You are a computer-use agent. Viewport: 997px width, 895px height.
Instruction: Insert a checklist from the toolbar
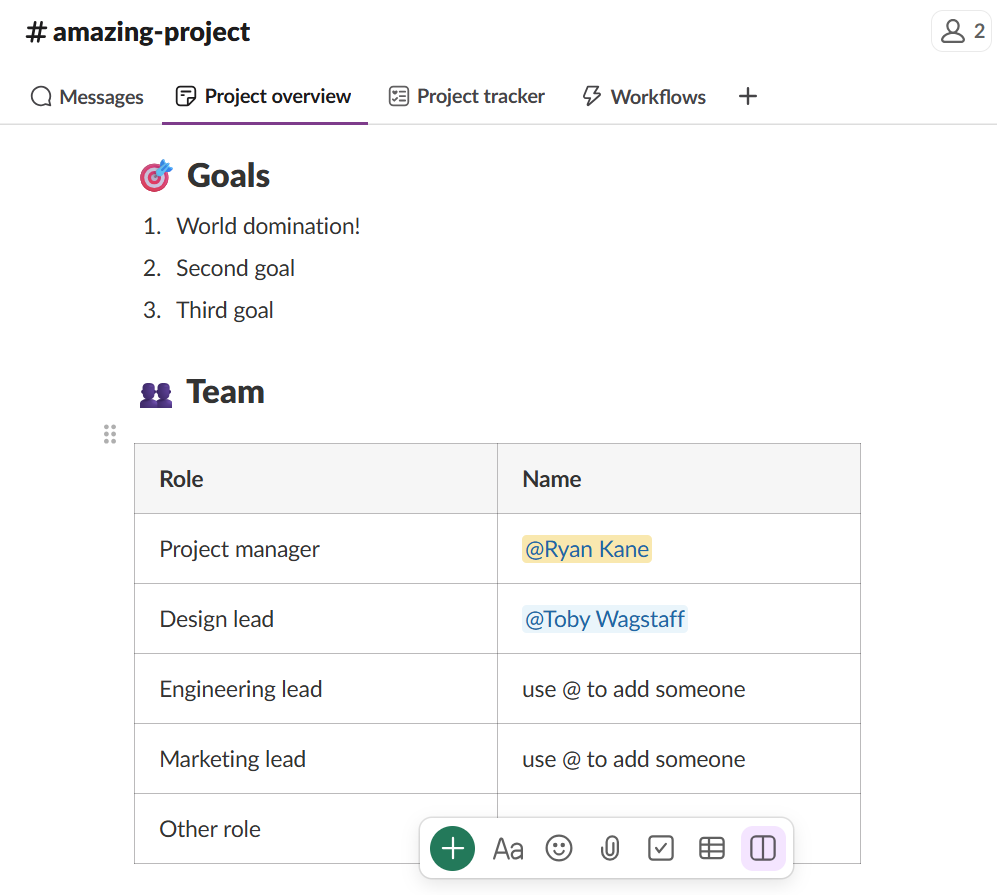[x=661, y=849]
